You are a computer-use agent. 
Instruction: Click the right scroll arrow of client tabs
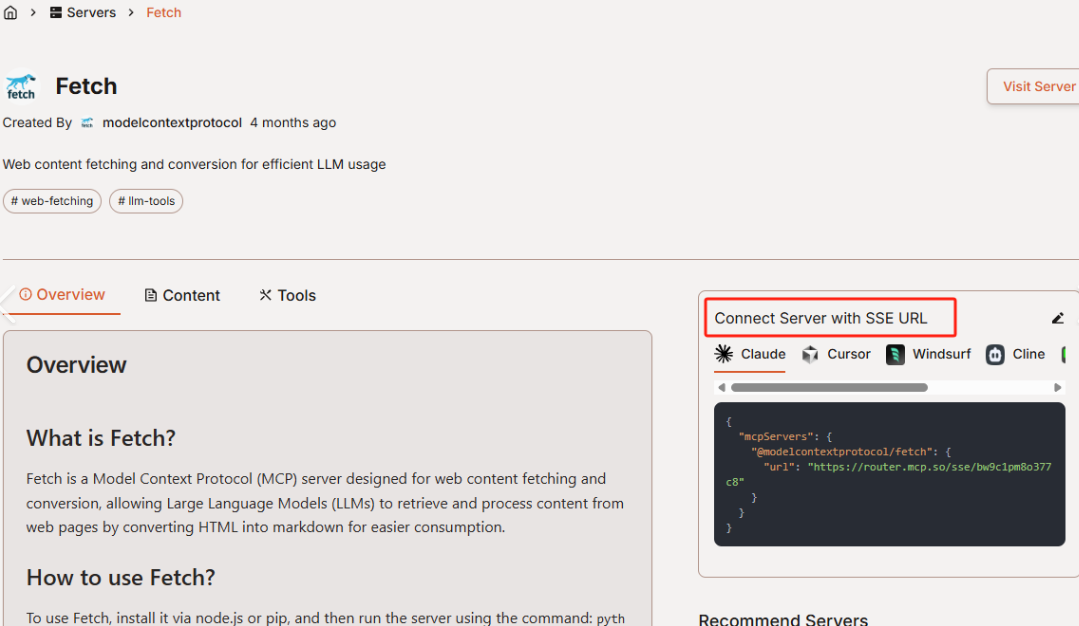(x=1058, y=387)
